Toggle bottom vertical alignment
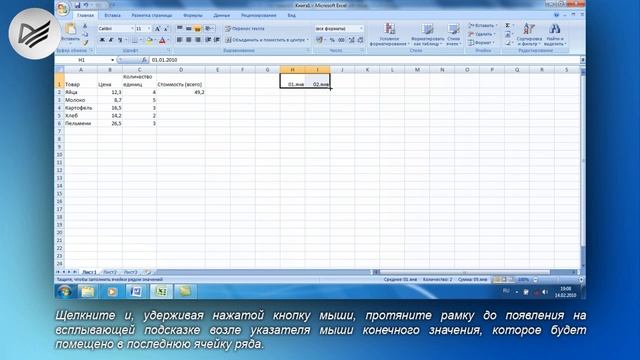The height and width of the screenshot is (360, 640). coord(198,29)
